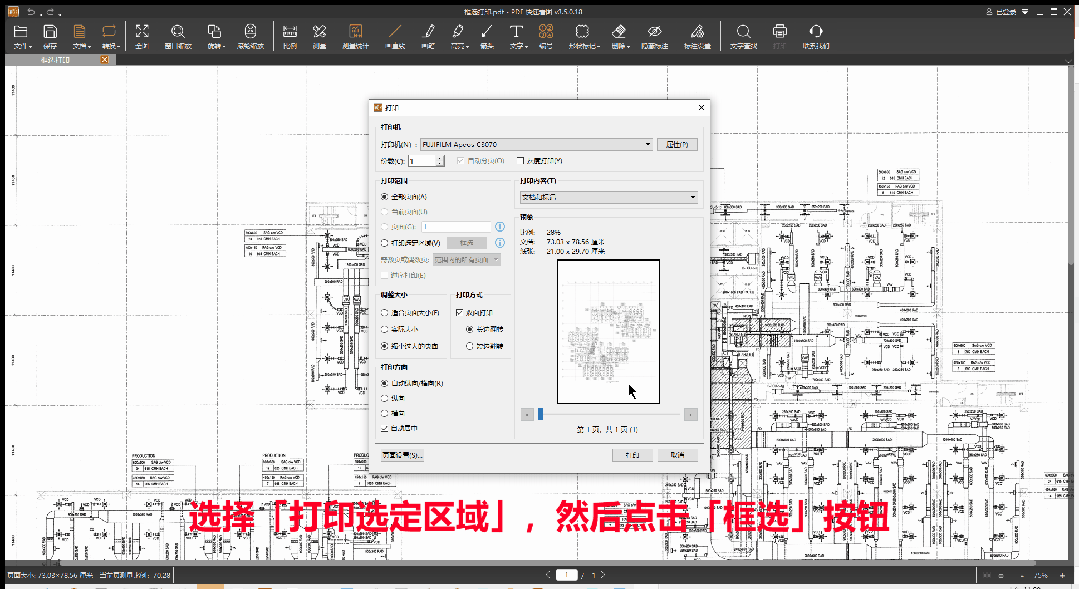Screen dimensions: 1079x589
Task: Open the print content dropdown
Action: click(x=609, y=197)
